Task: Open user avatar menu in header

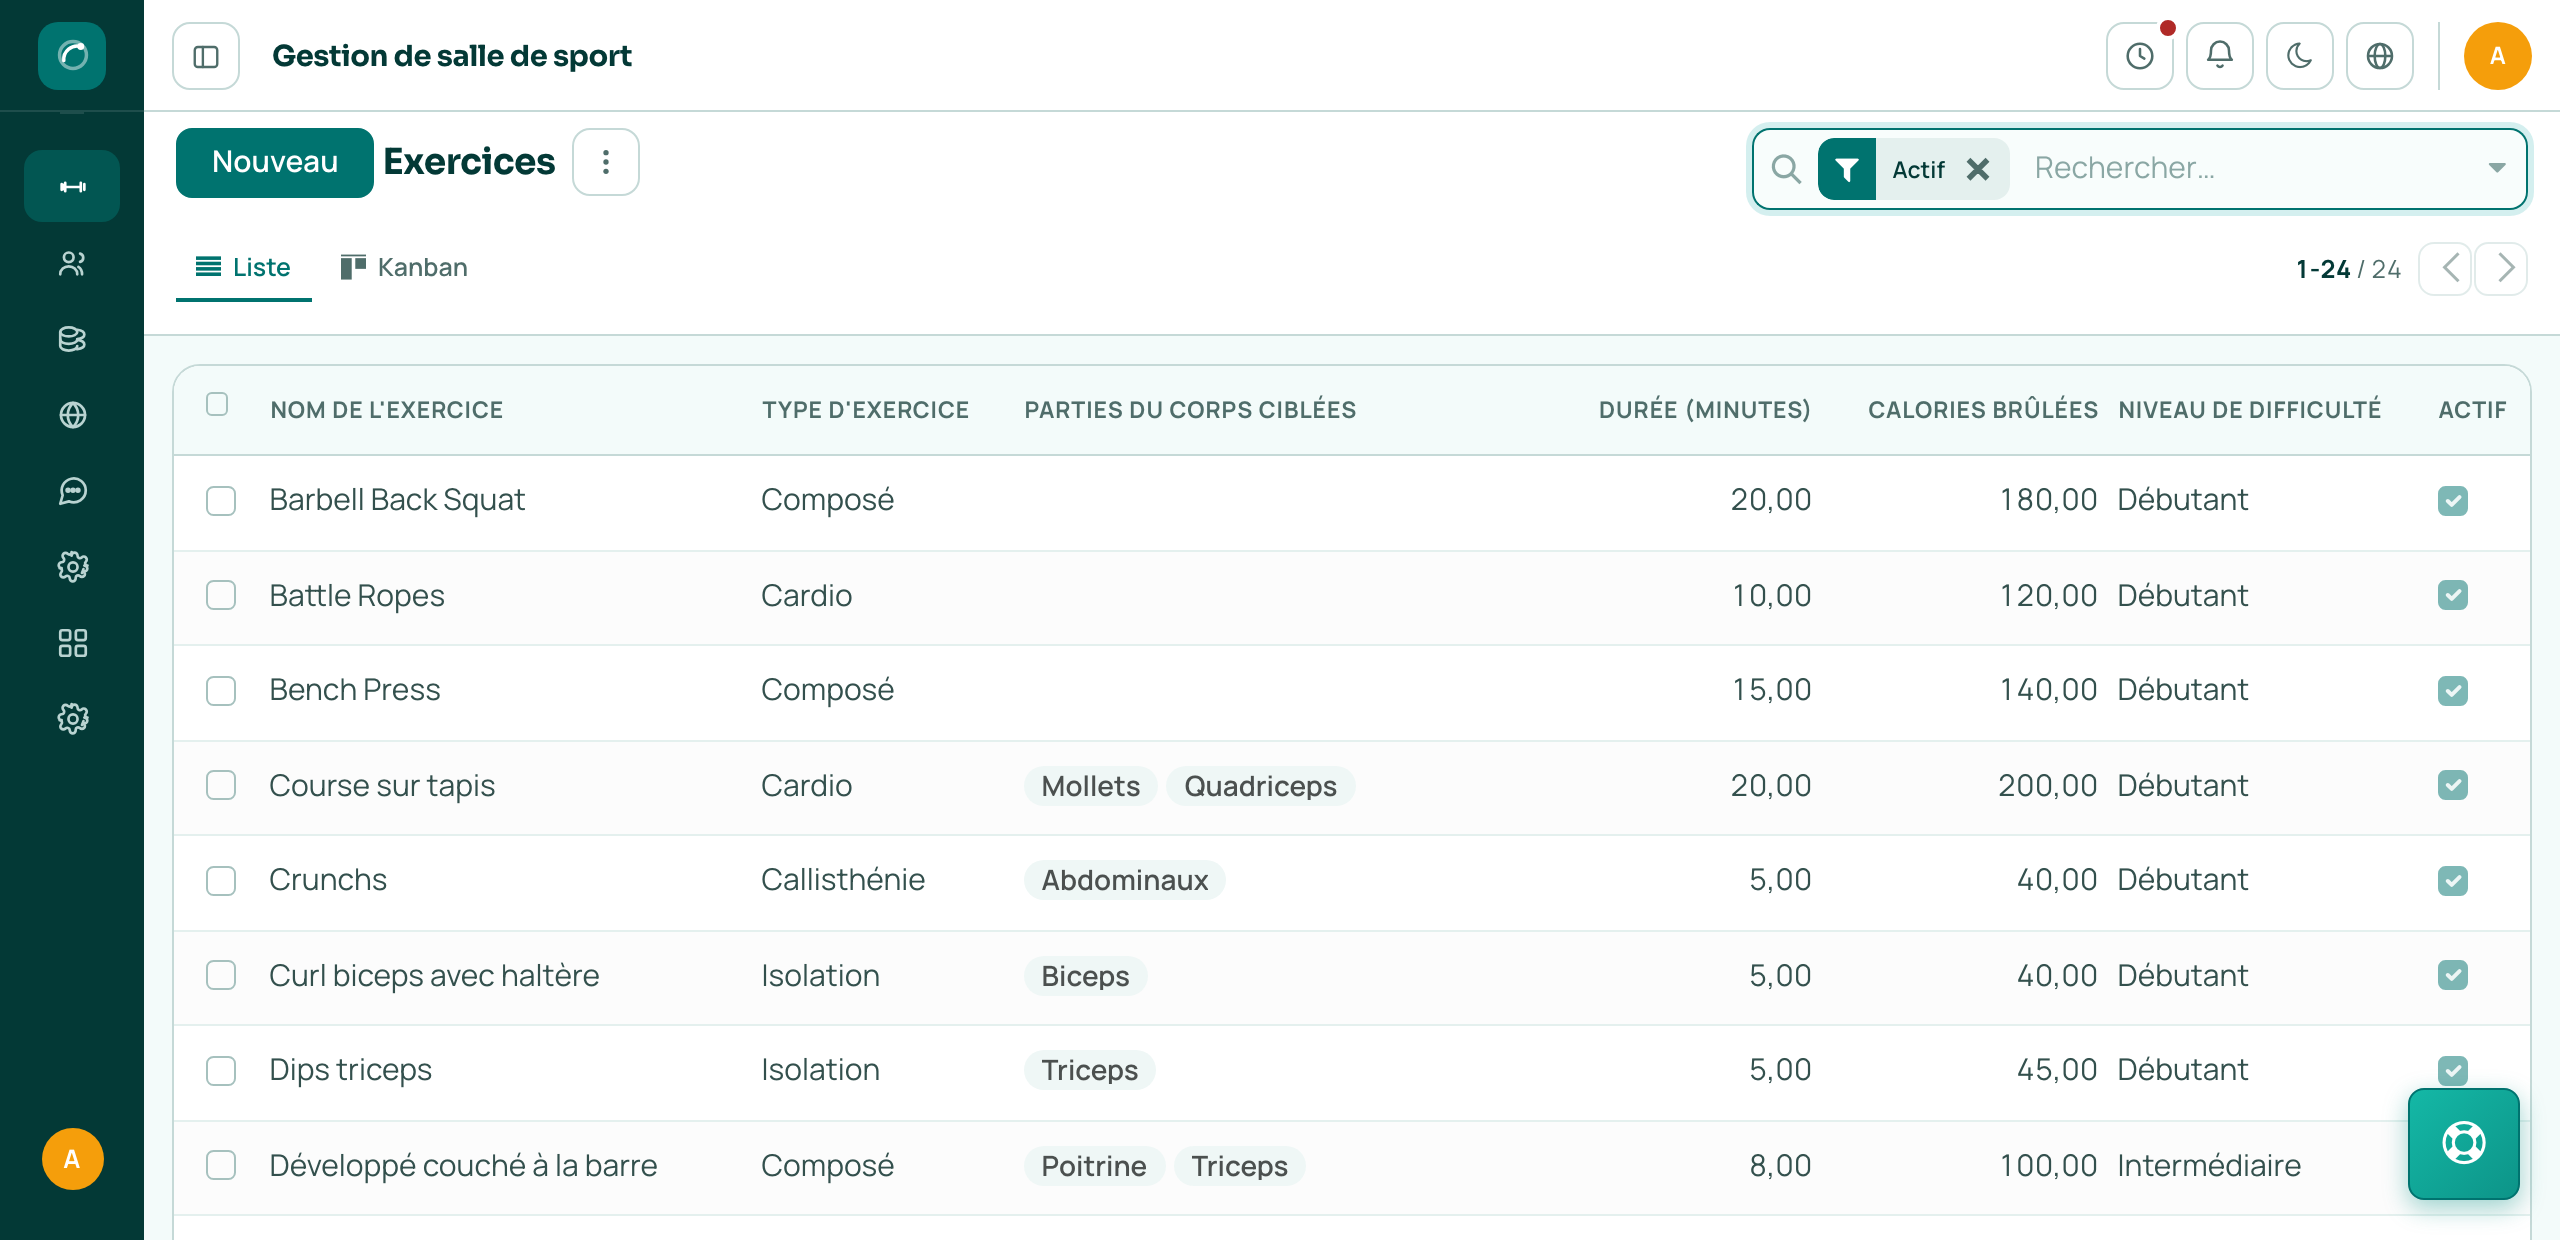Action: tap(2498, 56)
